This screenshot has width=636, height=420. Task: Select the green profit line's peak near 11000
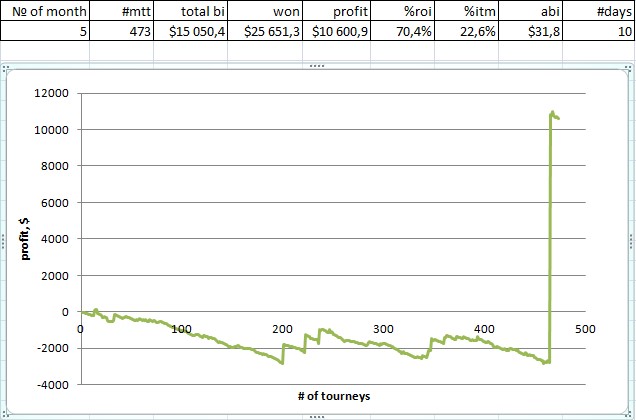[552, 112]
